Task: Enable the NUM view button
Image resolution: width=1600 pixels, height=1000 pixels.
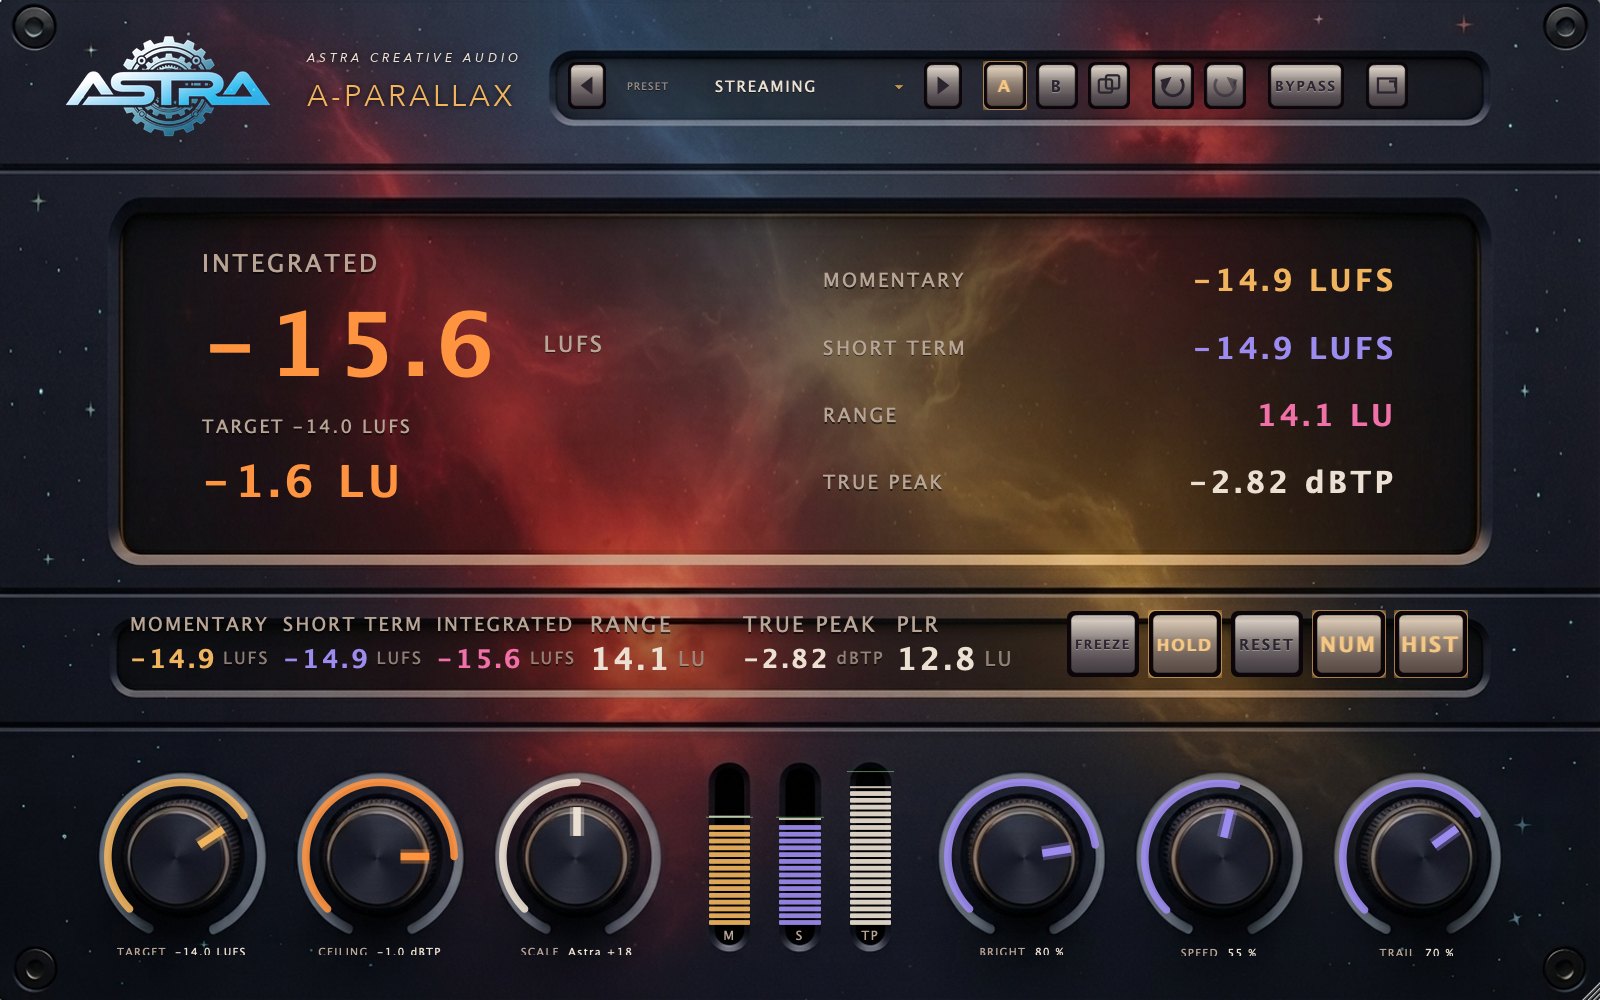Action: [1348, 644]
